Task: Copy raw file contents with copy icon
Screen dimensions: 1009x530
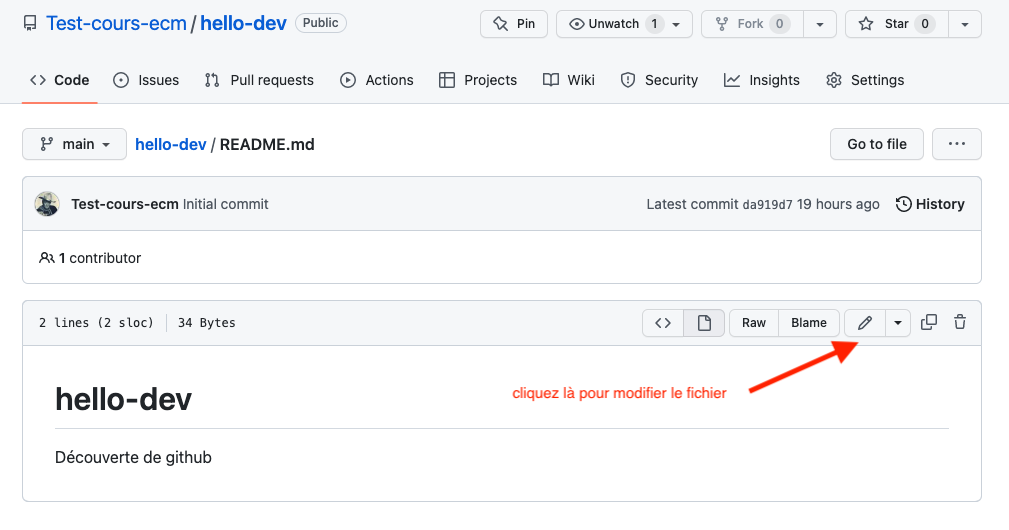Action: 929,322
